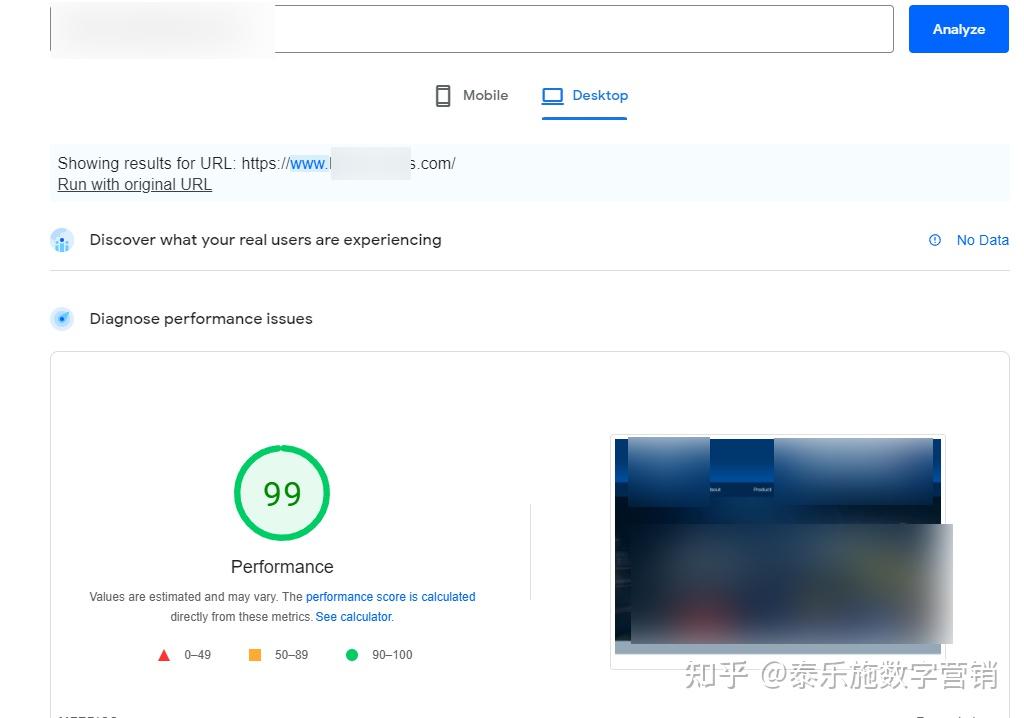Click the No Data label
1024x718 pixels.
(x=982, y=240)
